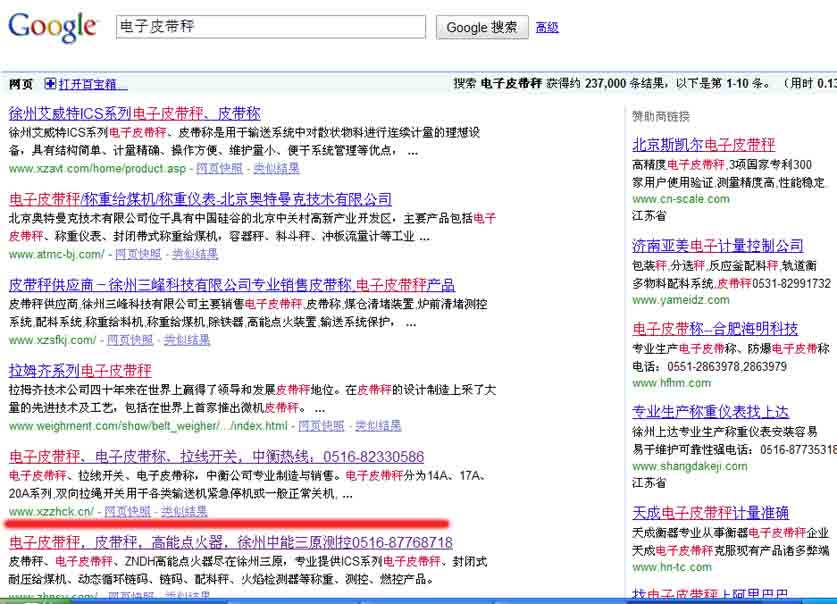Open 网页快照 for www.weighment.com result
This screenshot has width=837, height=604.
[321, 426]
